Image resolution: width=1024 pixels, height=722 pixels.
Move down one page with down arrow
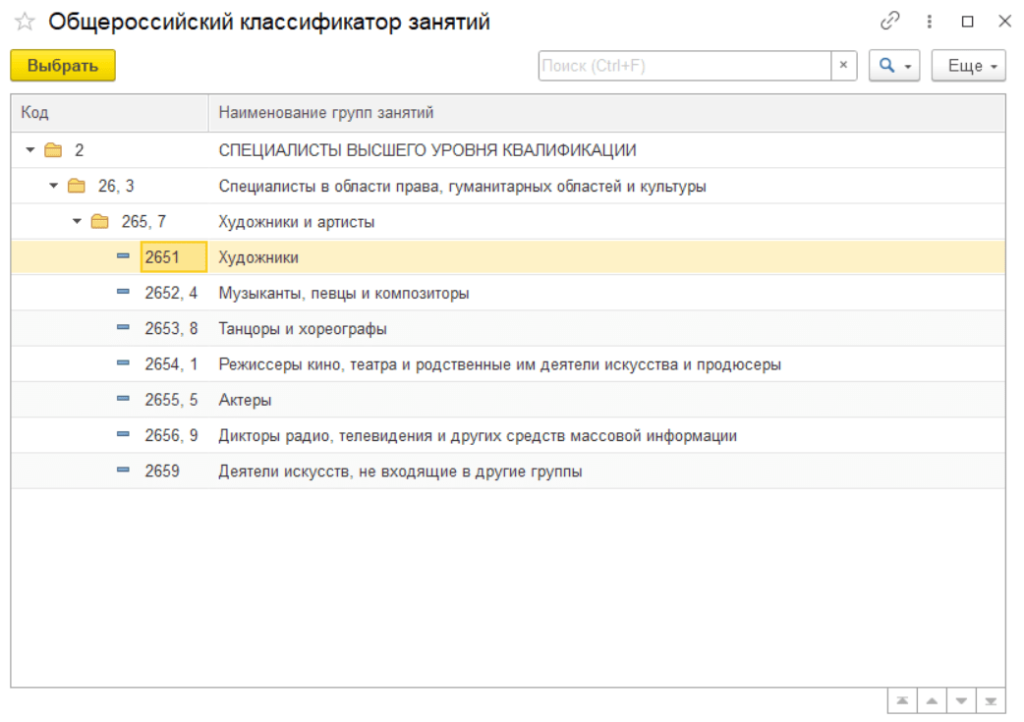pyautogui.click(x=961, y=701)
